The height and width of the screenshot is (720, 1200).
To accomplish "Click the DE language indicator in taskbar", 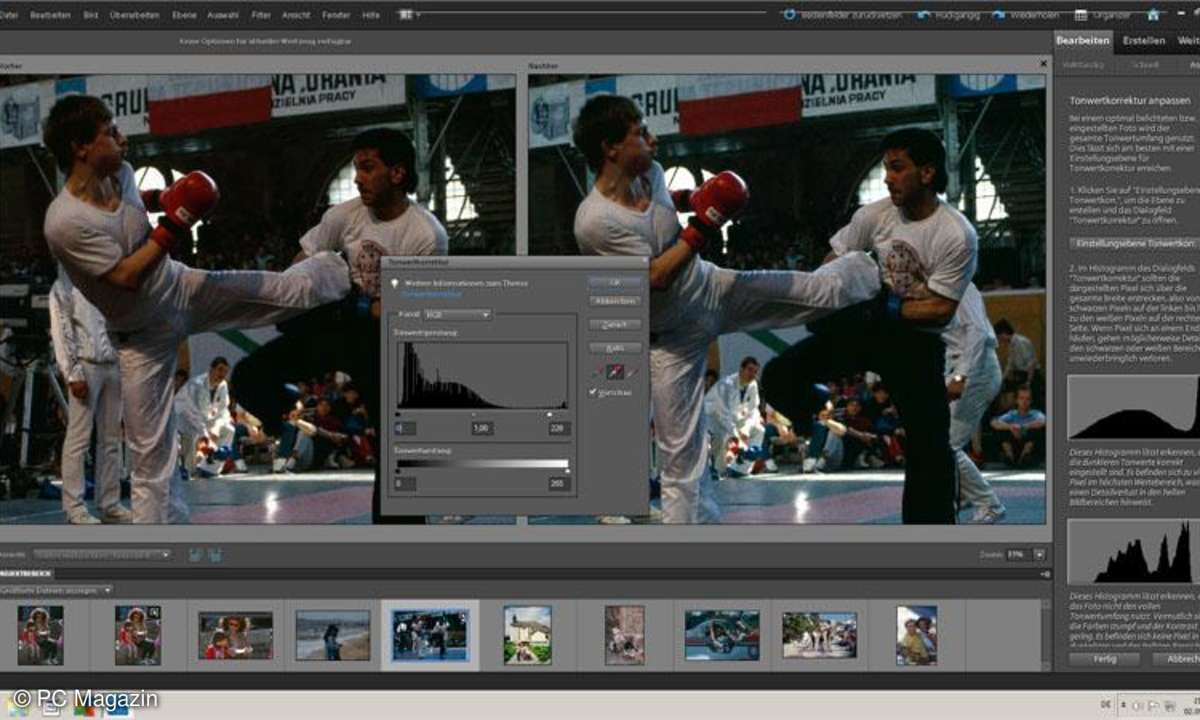I will [x=1108, y=705].
